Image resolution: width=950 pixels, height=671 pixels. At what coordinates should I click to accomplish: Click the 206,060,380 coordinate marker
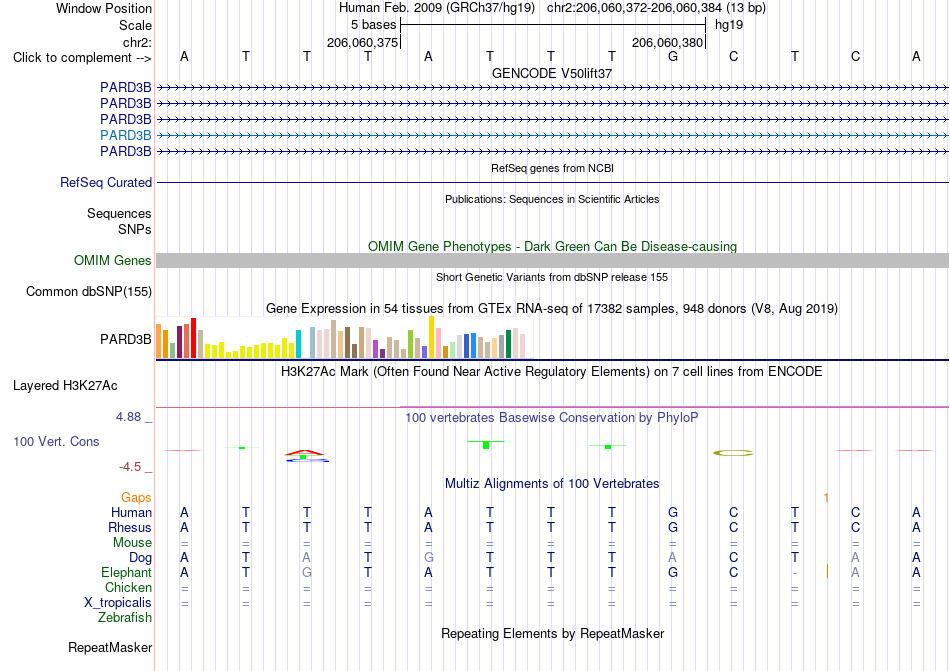[667, 42]
